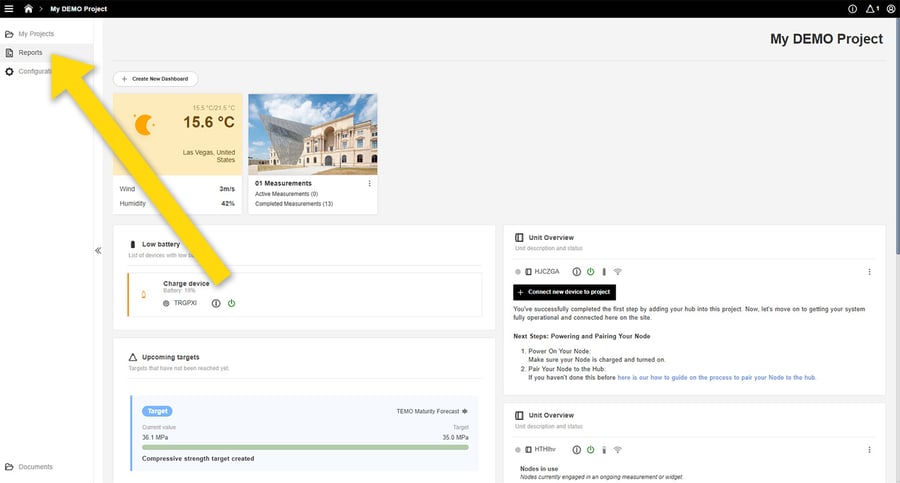900x483 pixels.
Task: Open My Projects in the sidebar
Action: 36,34
